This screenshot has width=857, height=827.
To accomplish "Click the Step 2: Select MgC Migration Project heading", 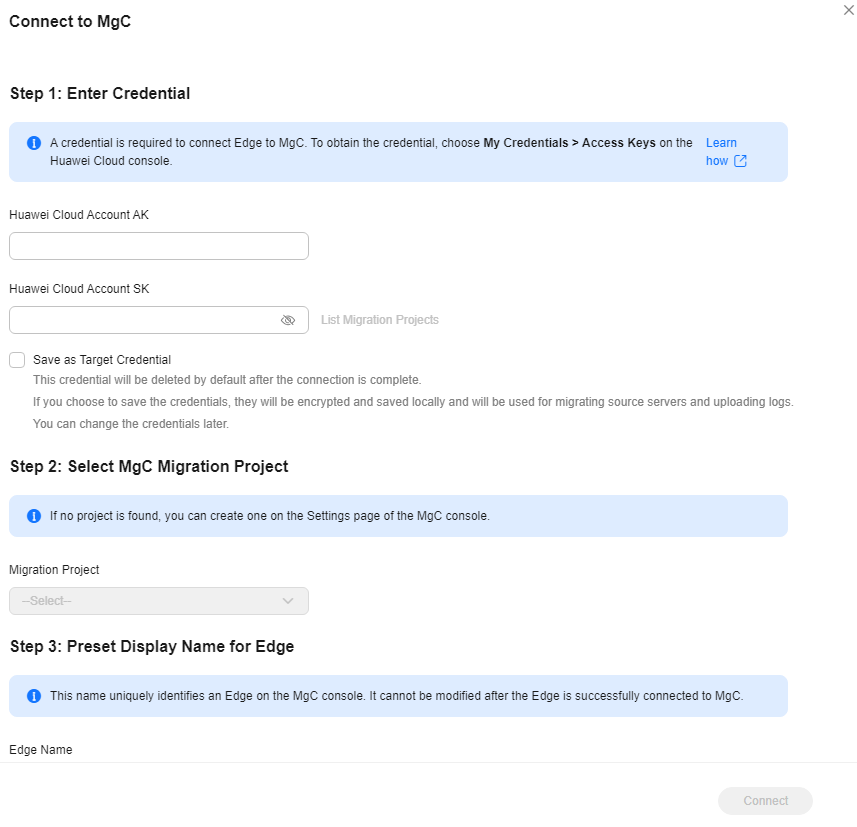I will [x=149, y=466].
